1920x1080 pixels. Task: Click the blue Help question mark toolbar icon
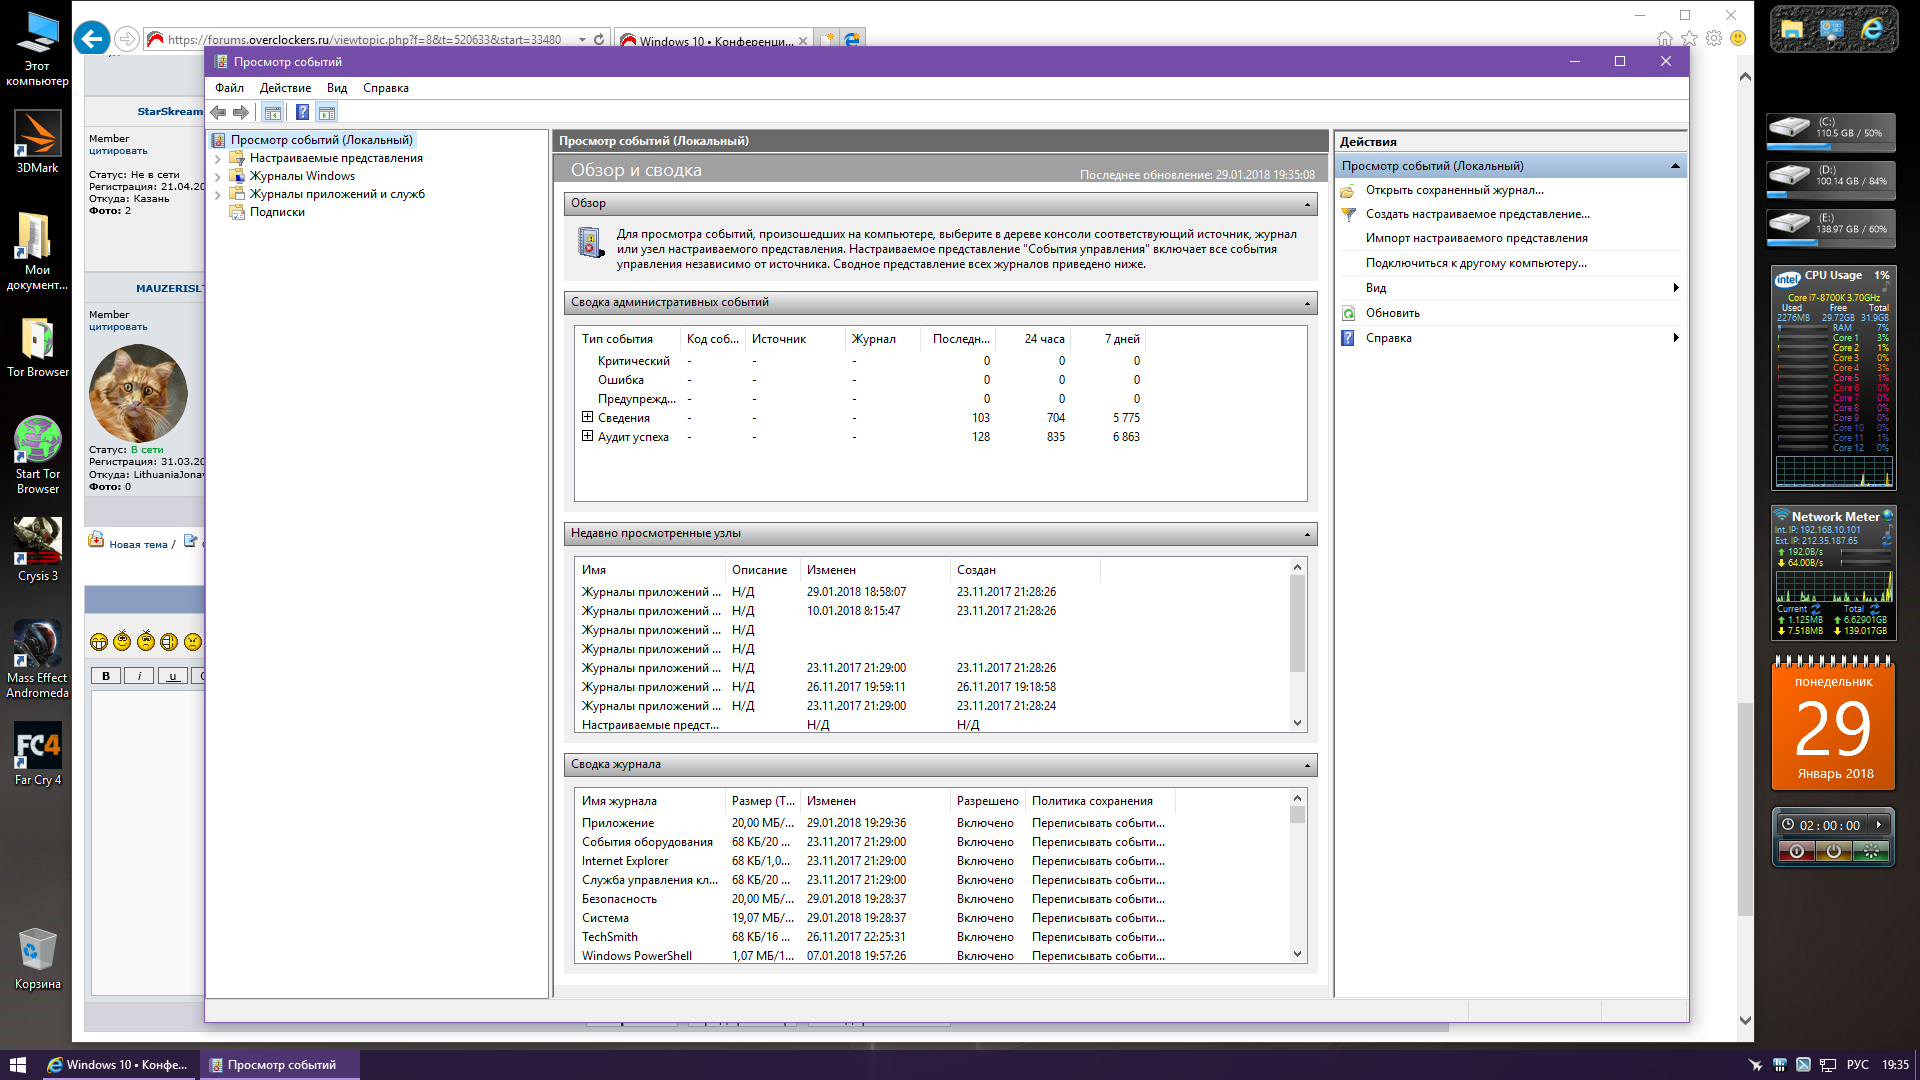(x=302, y=112)
